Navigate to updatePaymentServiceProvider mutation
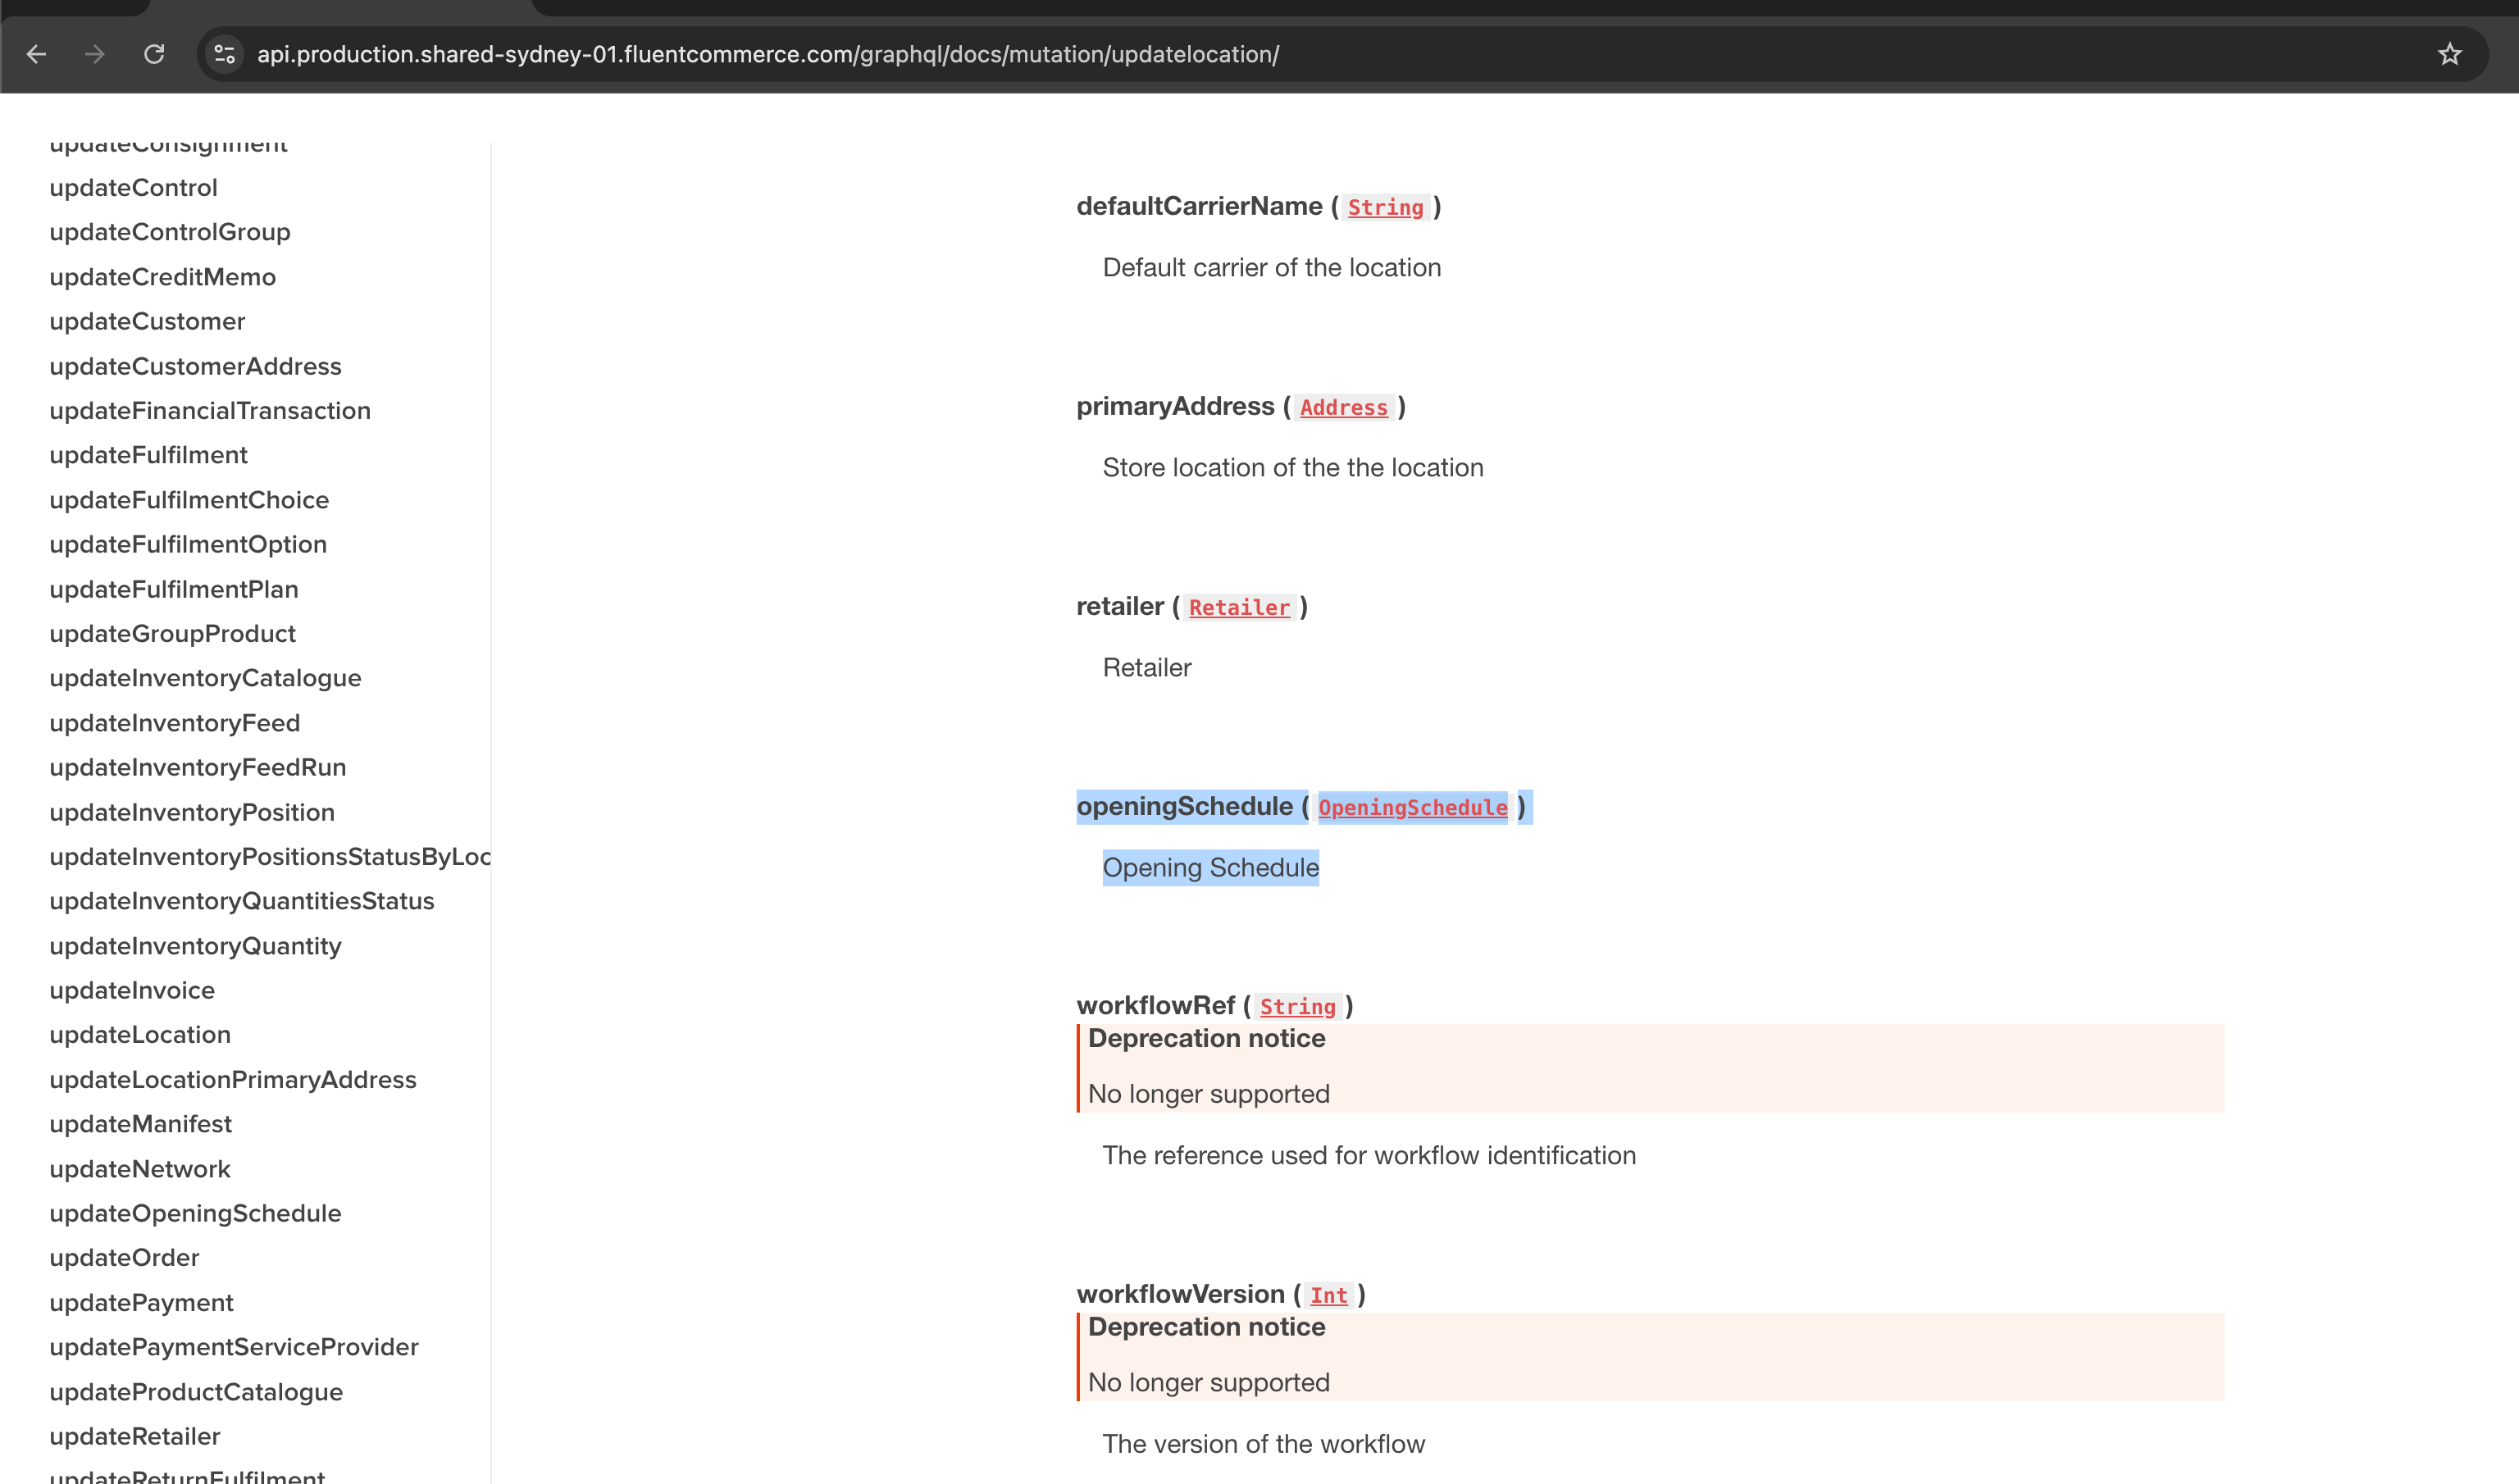The image size is (2519, 1484). (x=234, y=1347)
